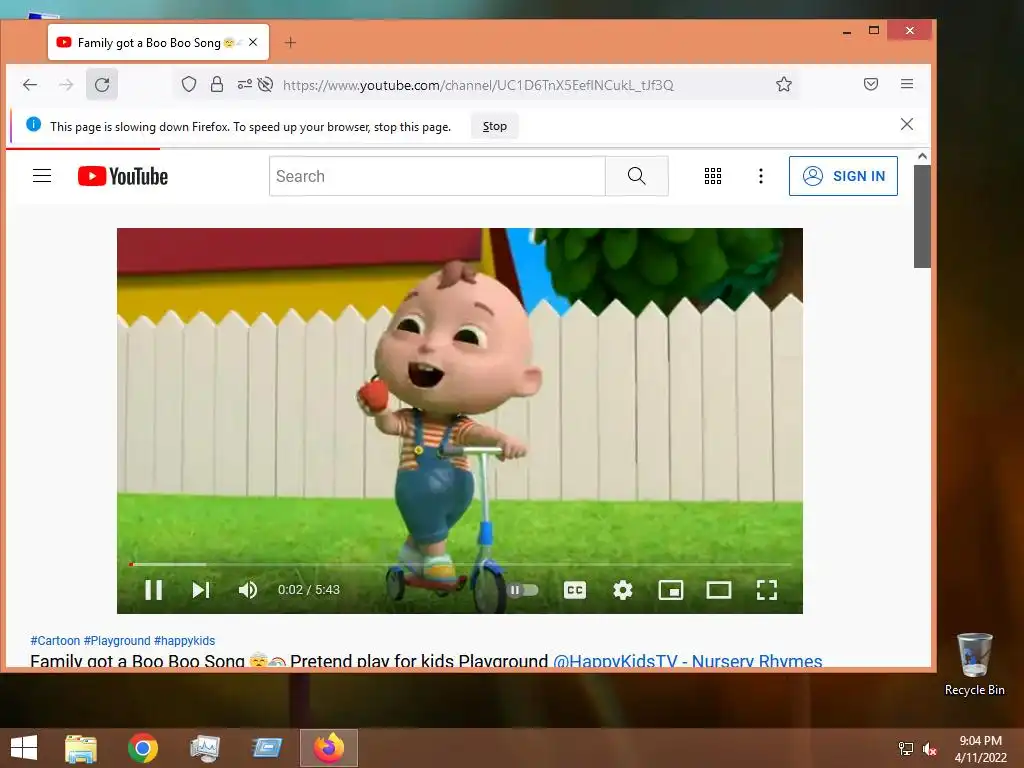Click the #happykids hashtag link
The width and height of the screenshot is (1024, 768).
184,641
